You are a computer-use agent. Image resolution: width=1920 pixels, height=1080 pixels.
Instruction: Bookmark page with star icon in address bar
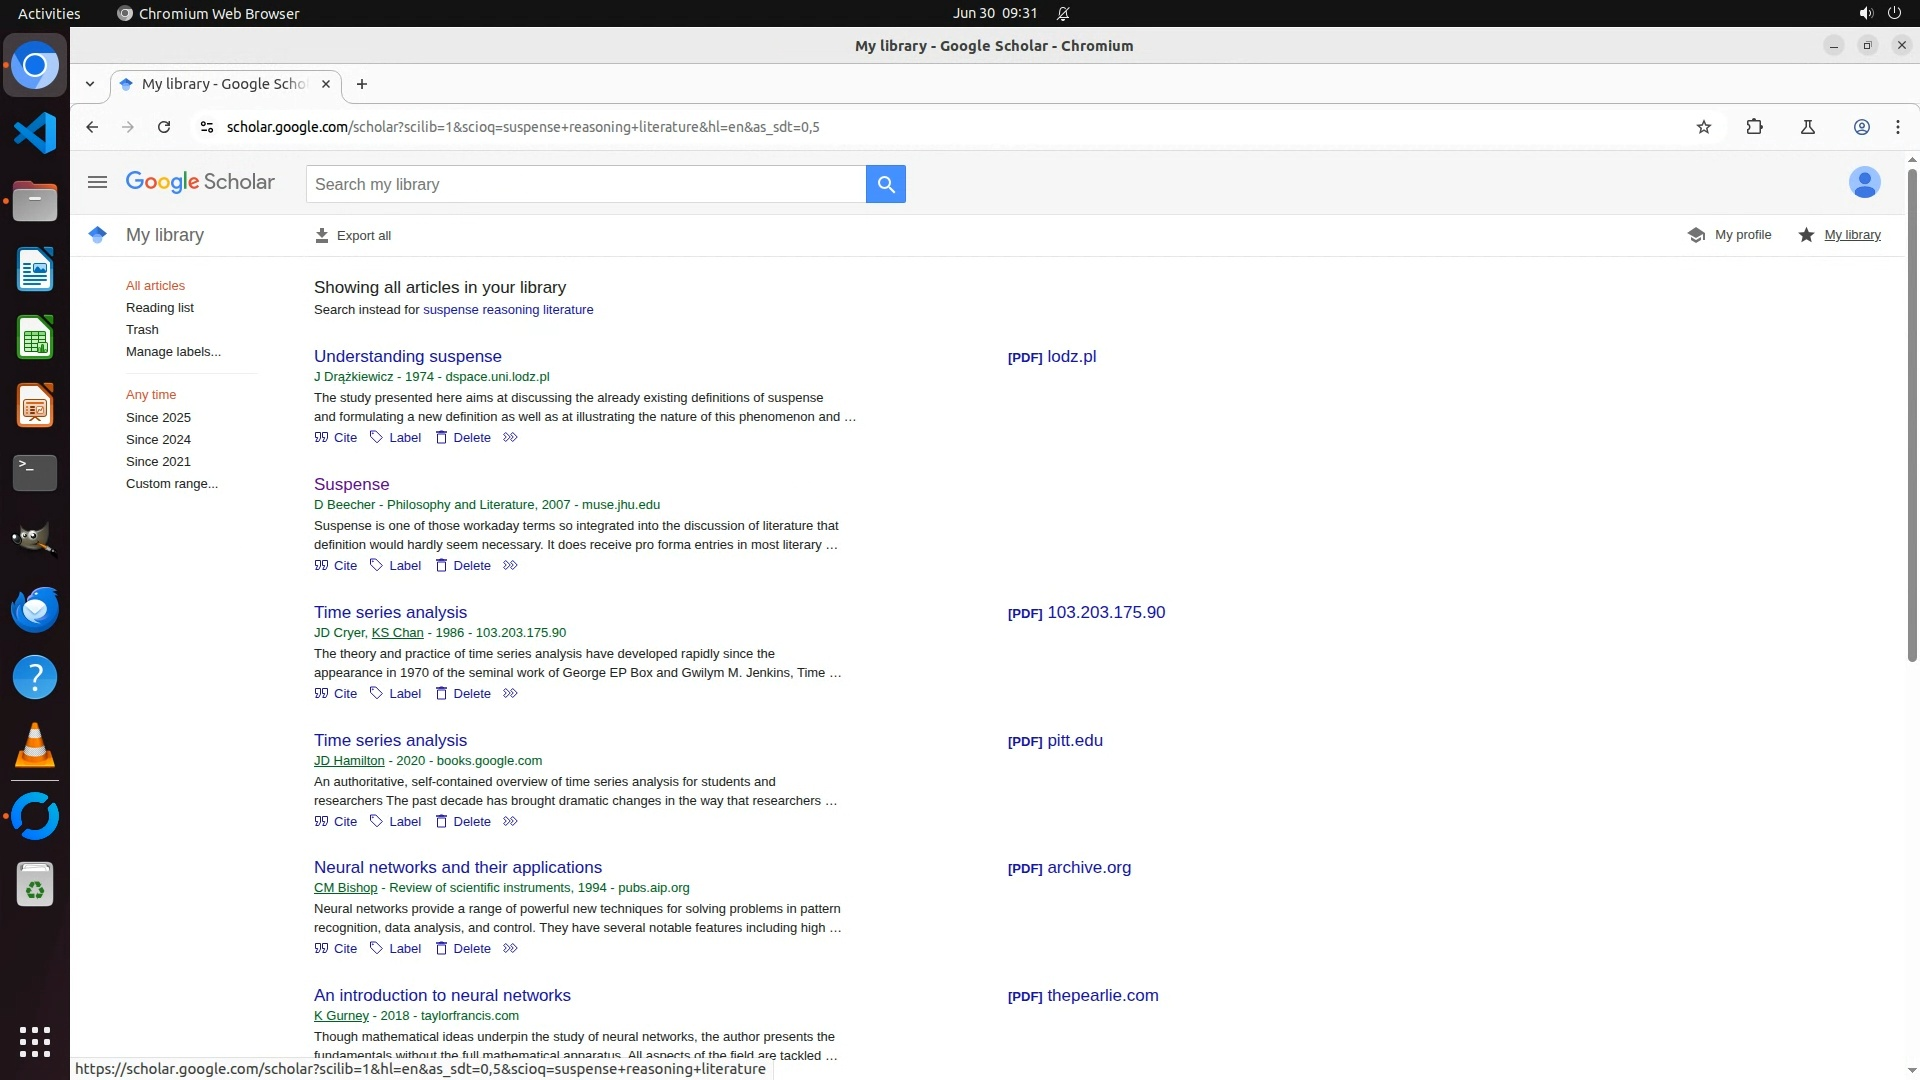click(1704, 127)
